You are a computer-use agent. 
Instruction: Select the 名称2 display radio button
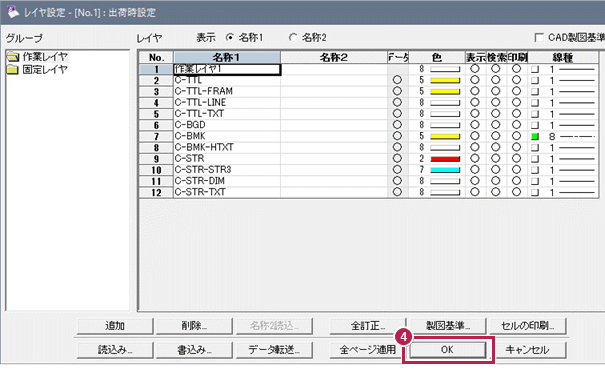[x=293, y=37]
